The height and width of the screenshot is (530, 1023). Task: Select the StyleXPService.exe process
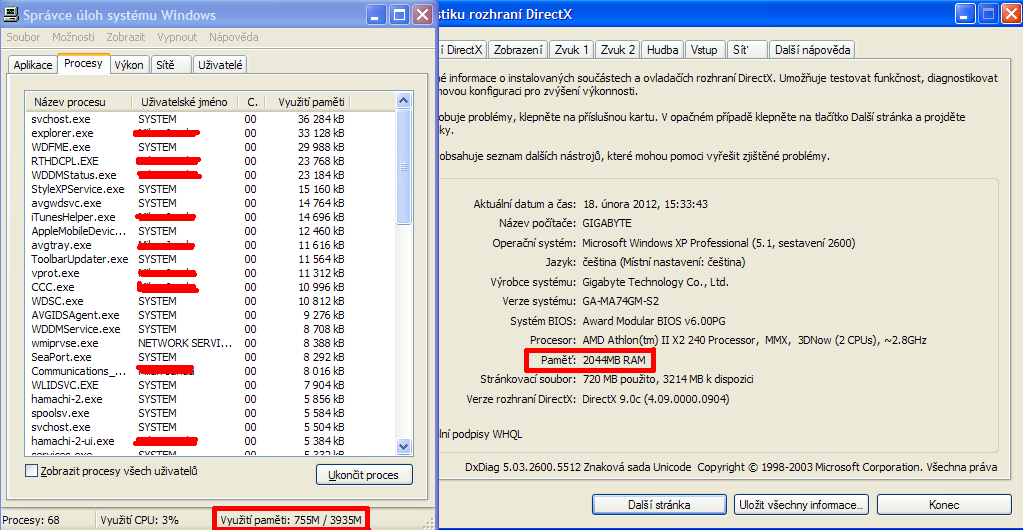[210, 189]
